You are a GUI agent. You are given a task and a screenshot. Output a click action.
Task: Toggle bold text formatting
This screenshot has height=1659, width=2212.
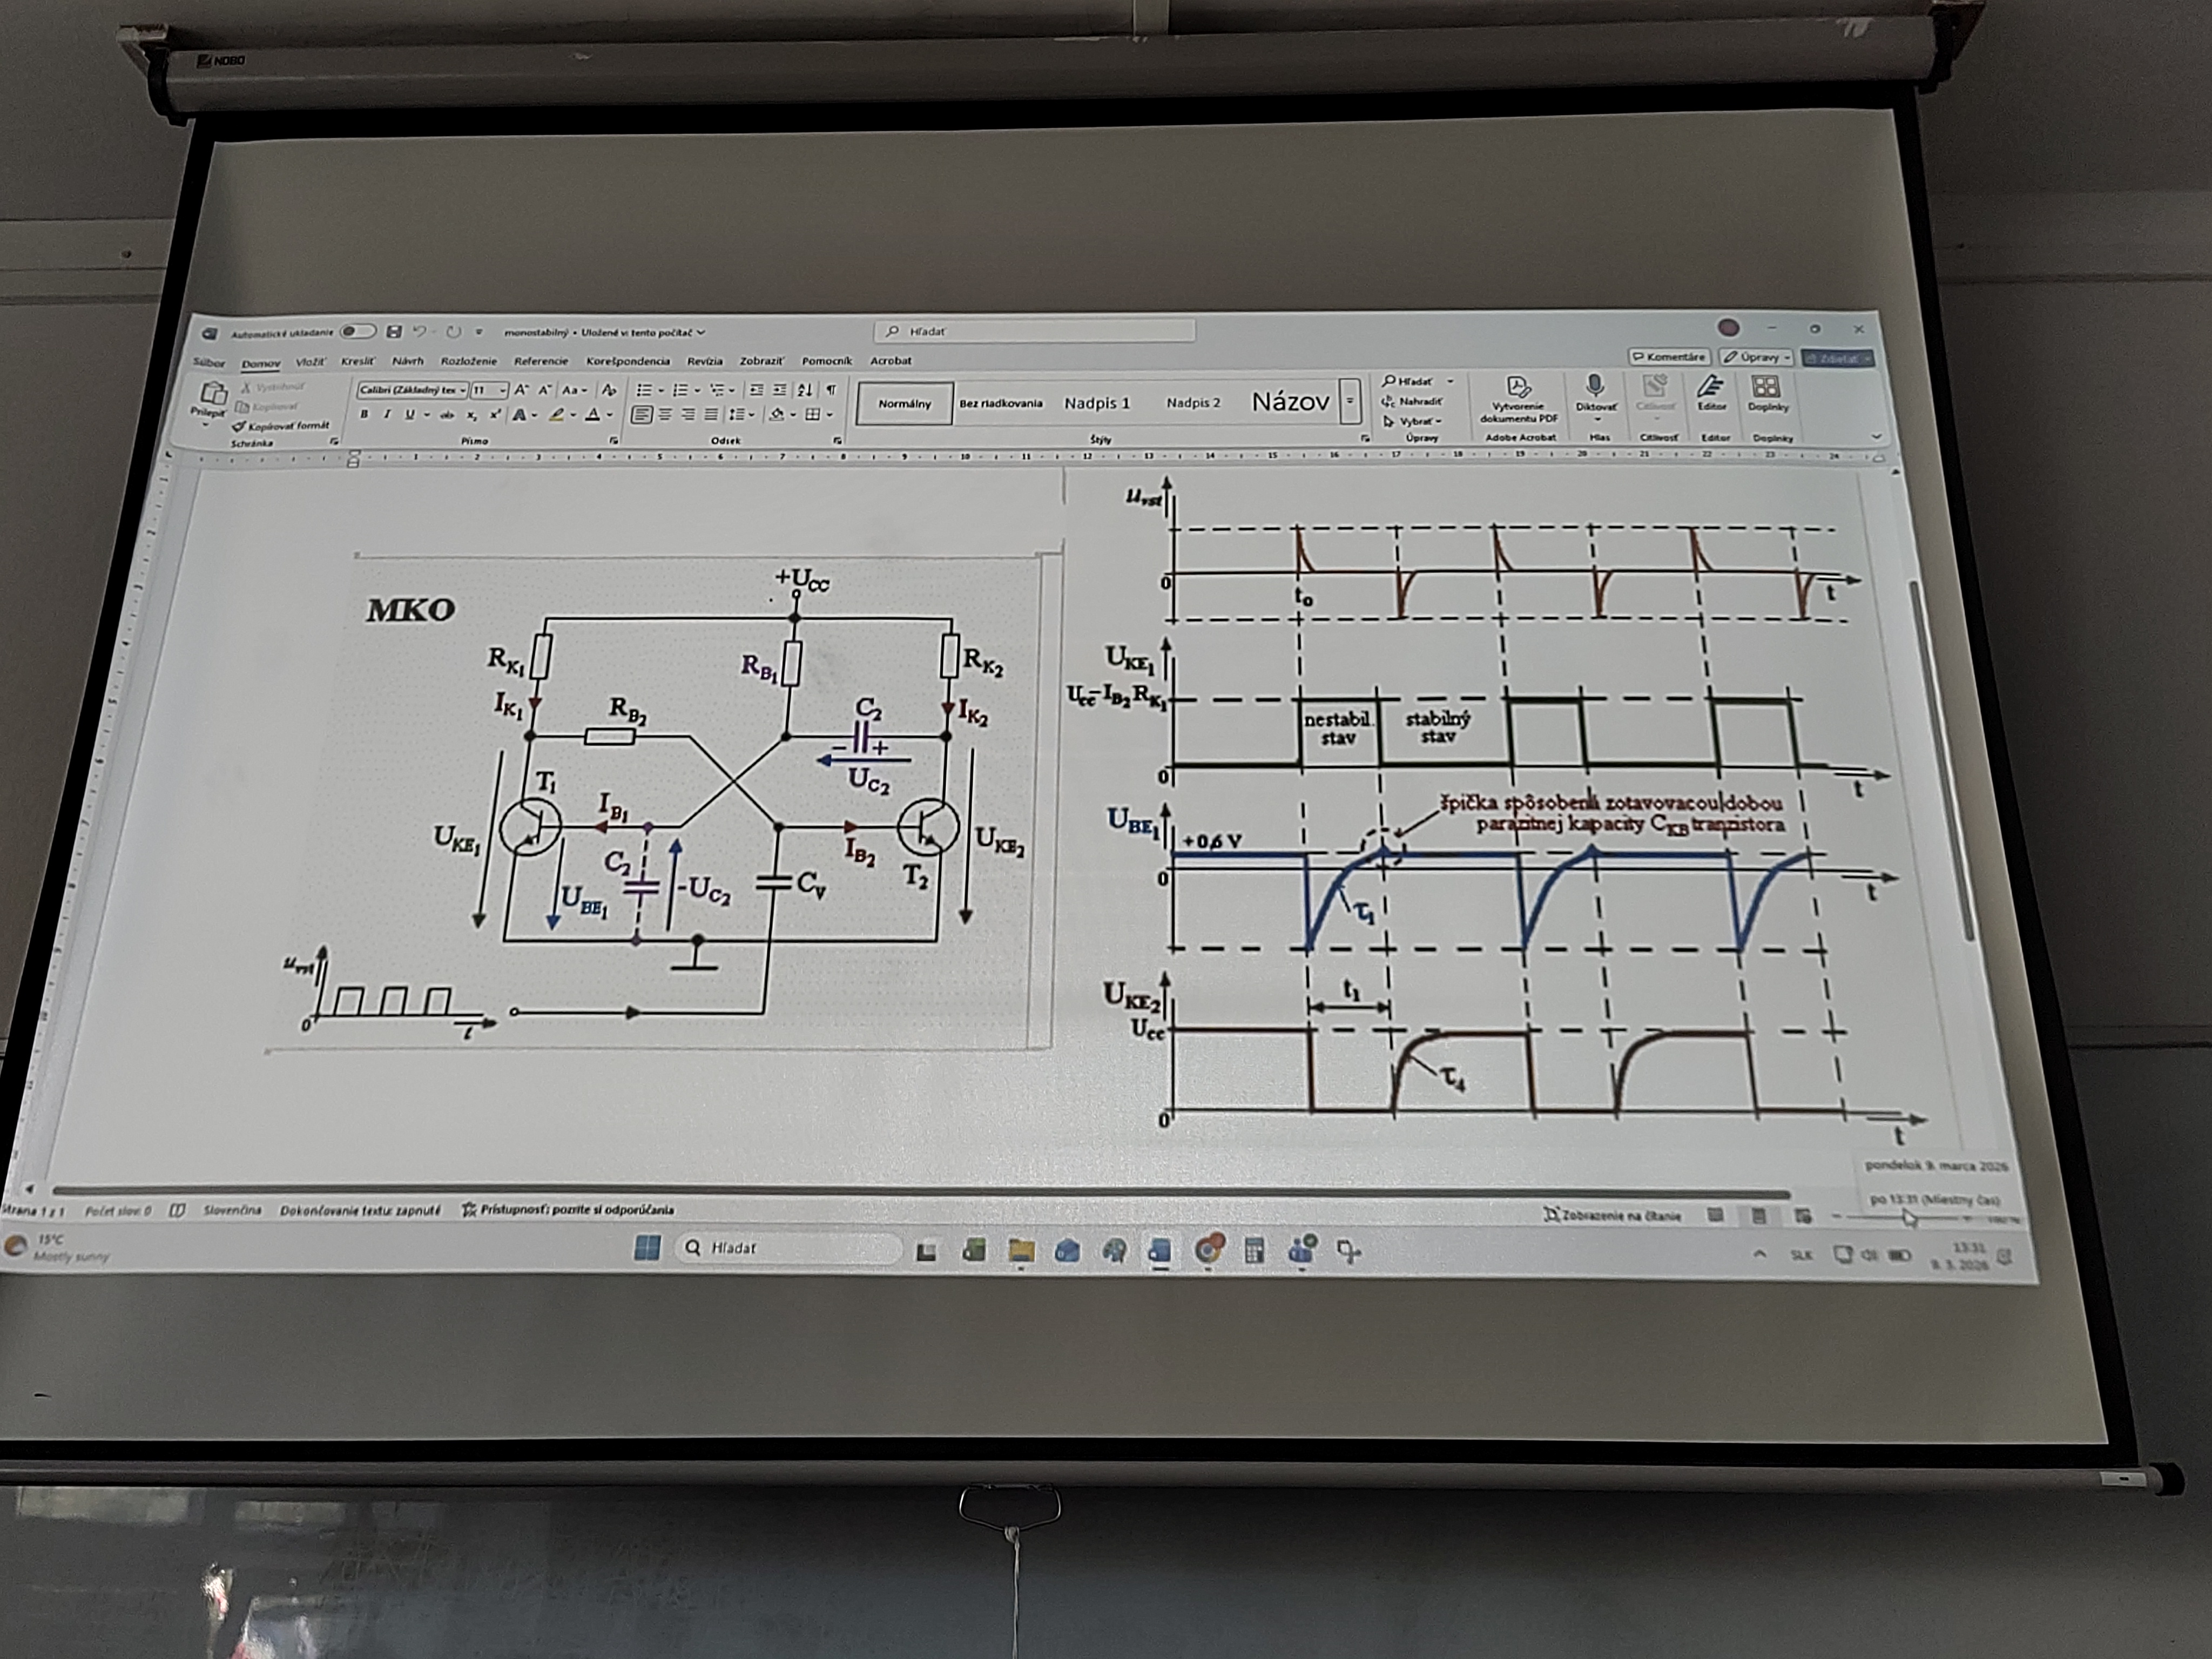click(x=365, y=414)
